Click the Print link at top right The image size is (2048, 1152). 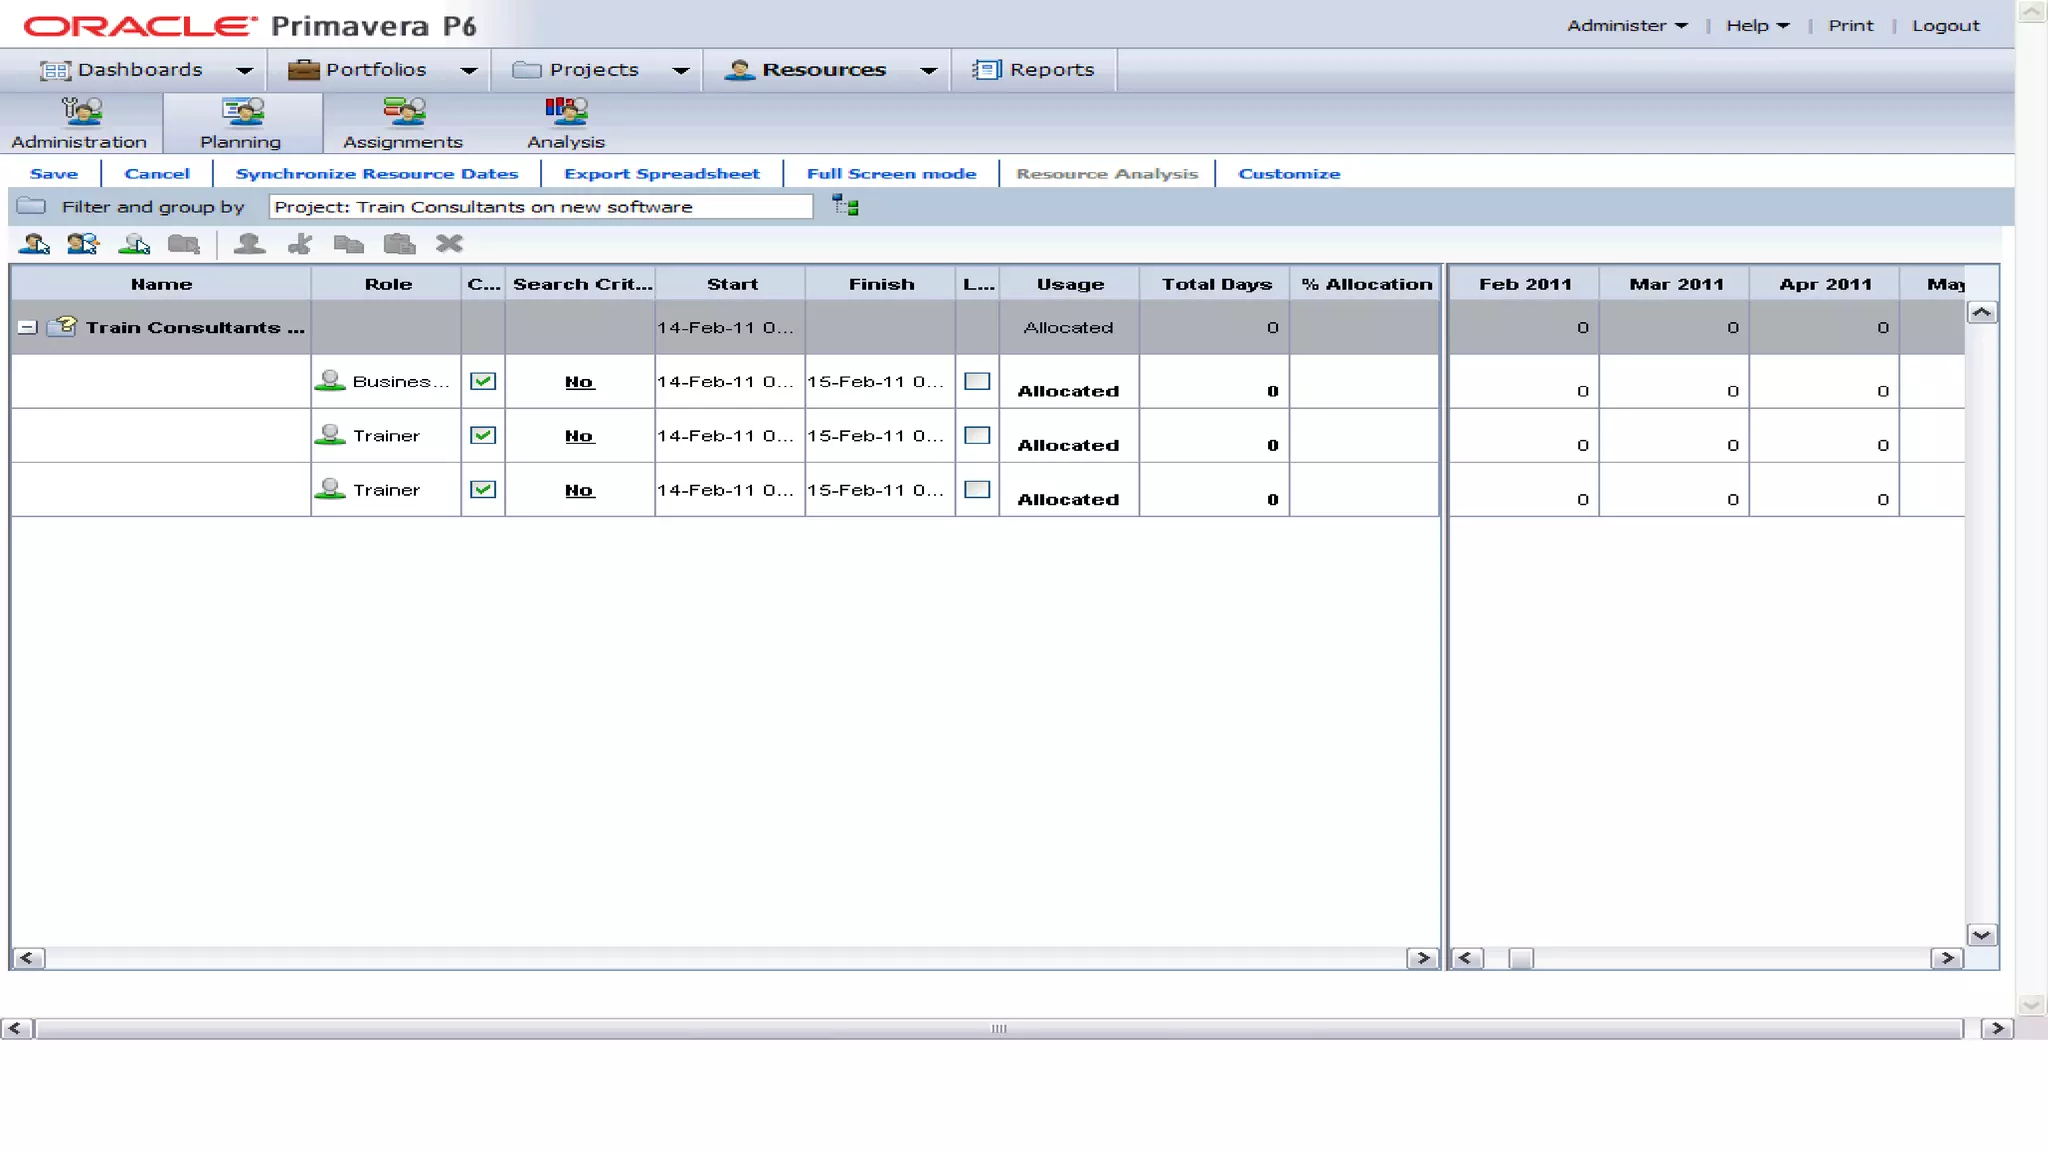[1851, 25]
